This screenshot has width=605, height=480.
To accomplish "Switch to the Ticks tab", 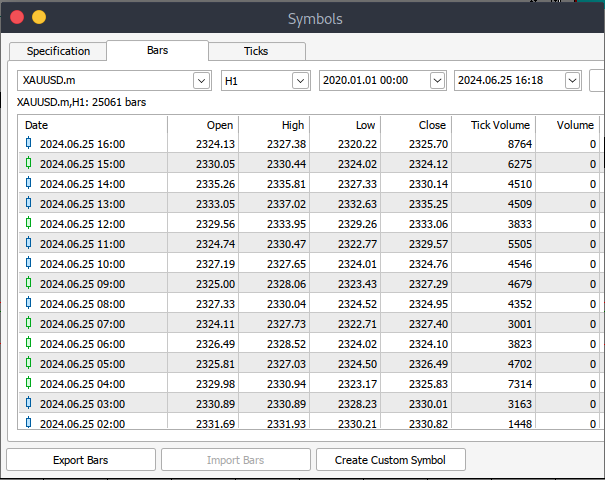I will coord(256,51).
